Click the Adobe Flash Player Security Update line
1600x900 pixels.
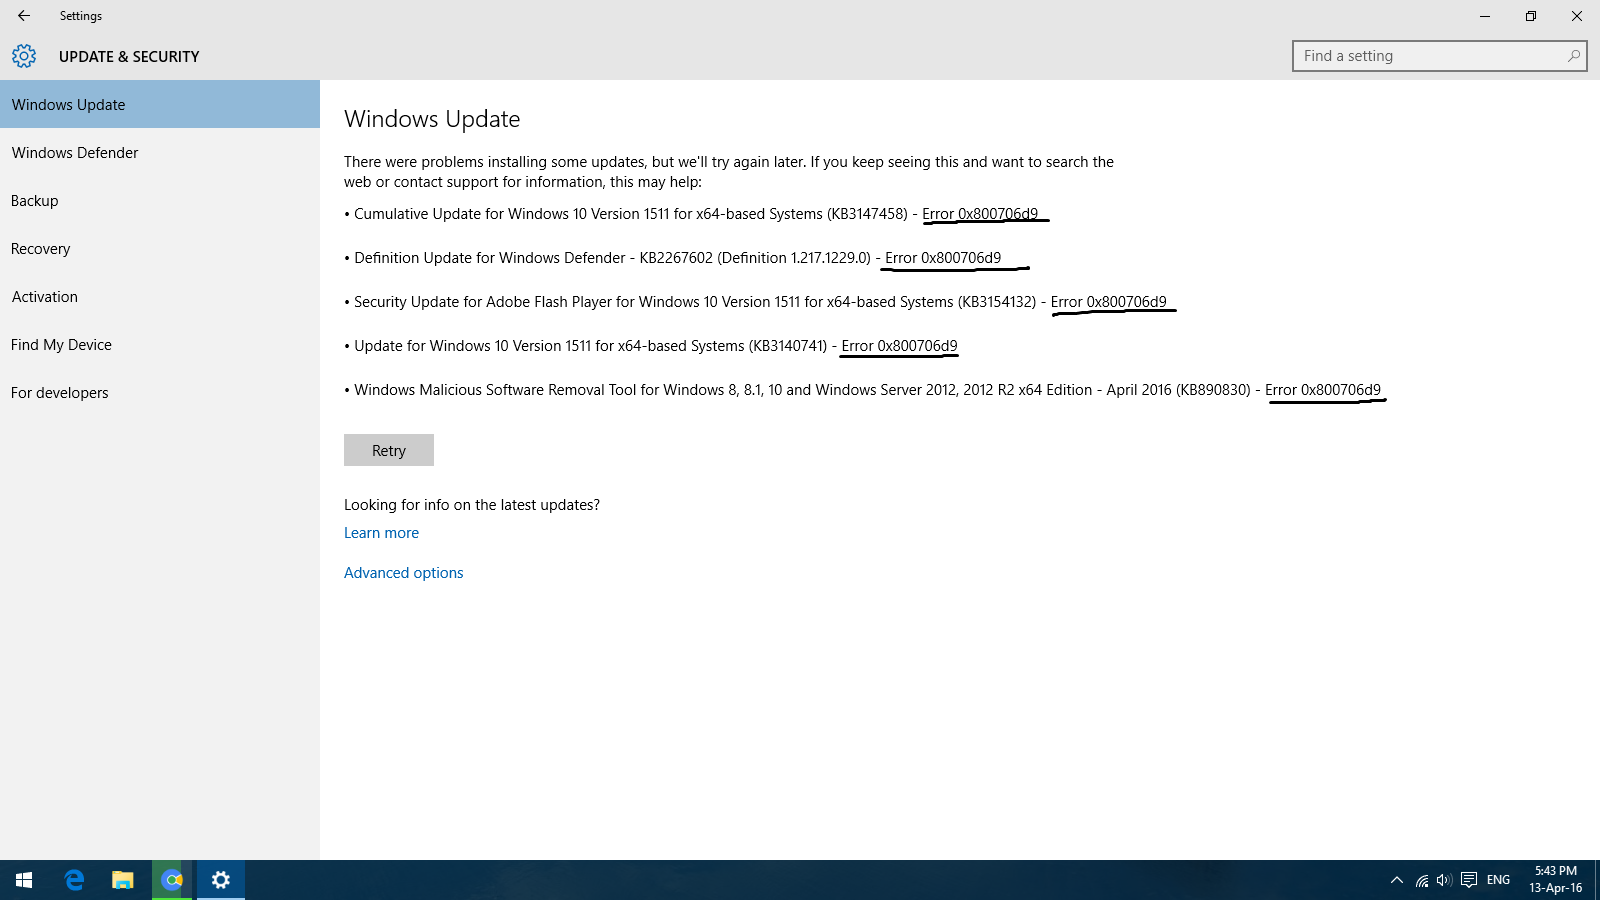click(755, 302)
